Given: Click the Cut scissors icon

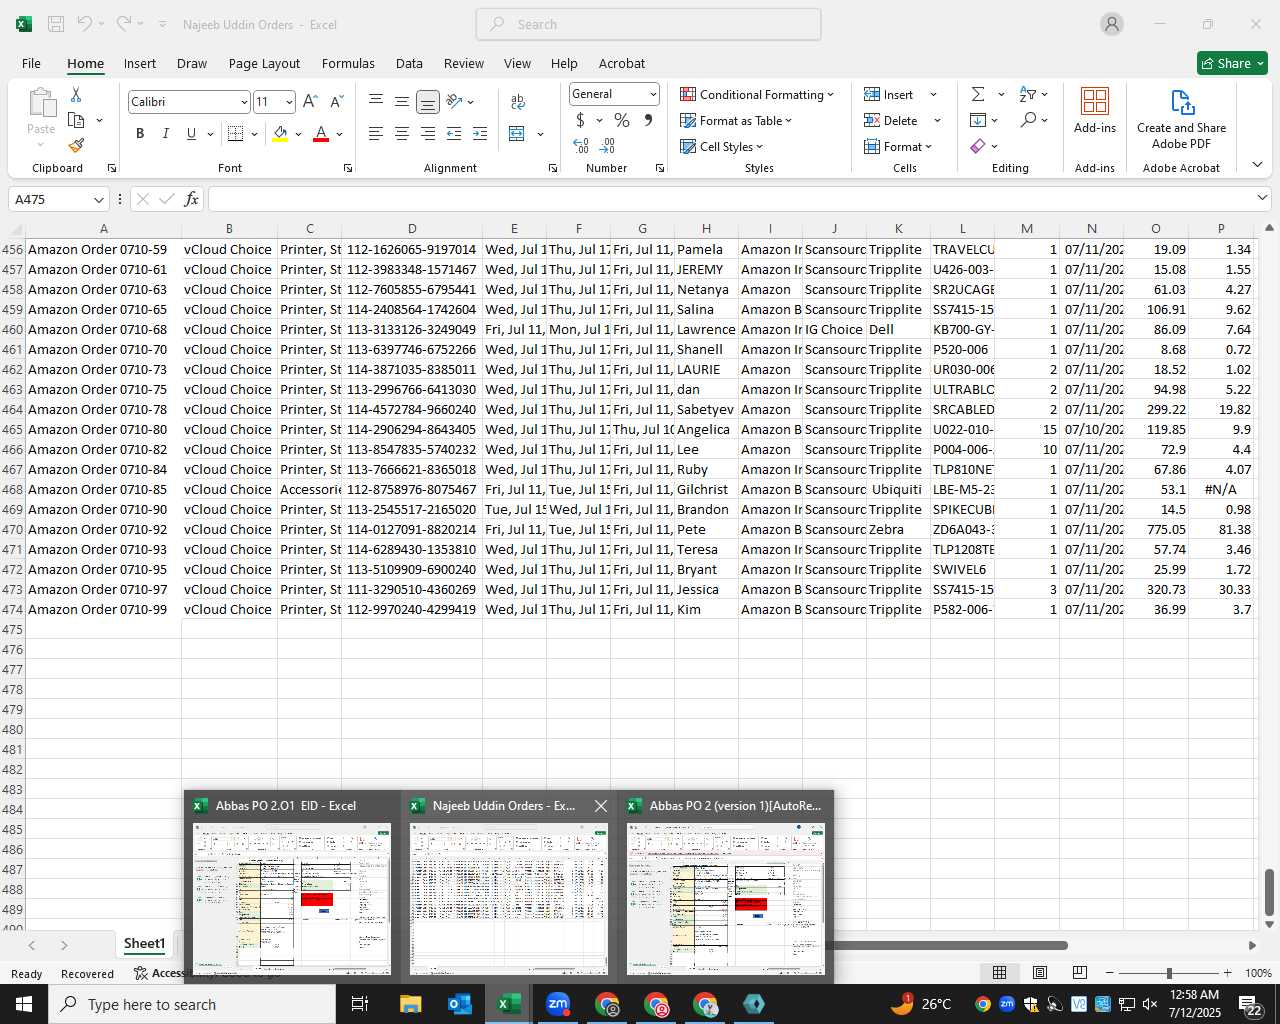Looking at the screenshot, I should [76, 94].
